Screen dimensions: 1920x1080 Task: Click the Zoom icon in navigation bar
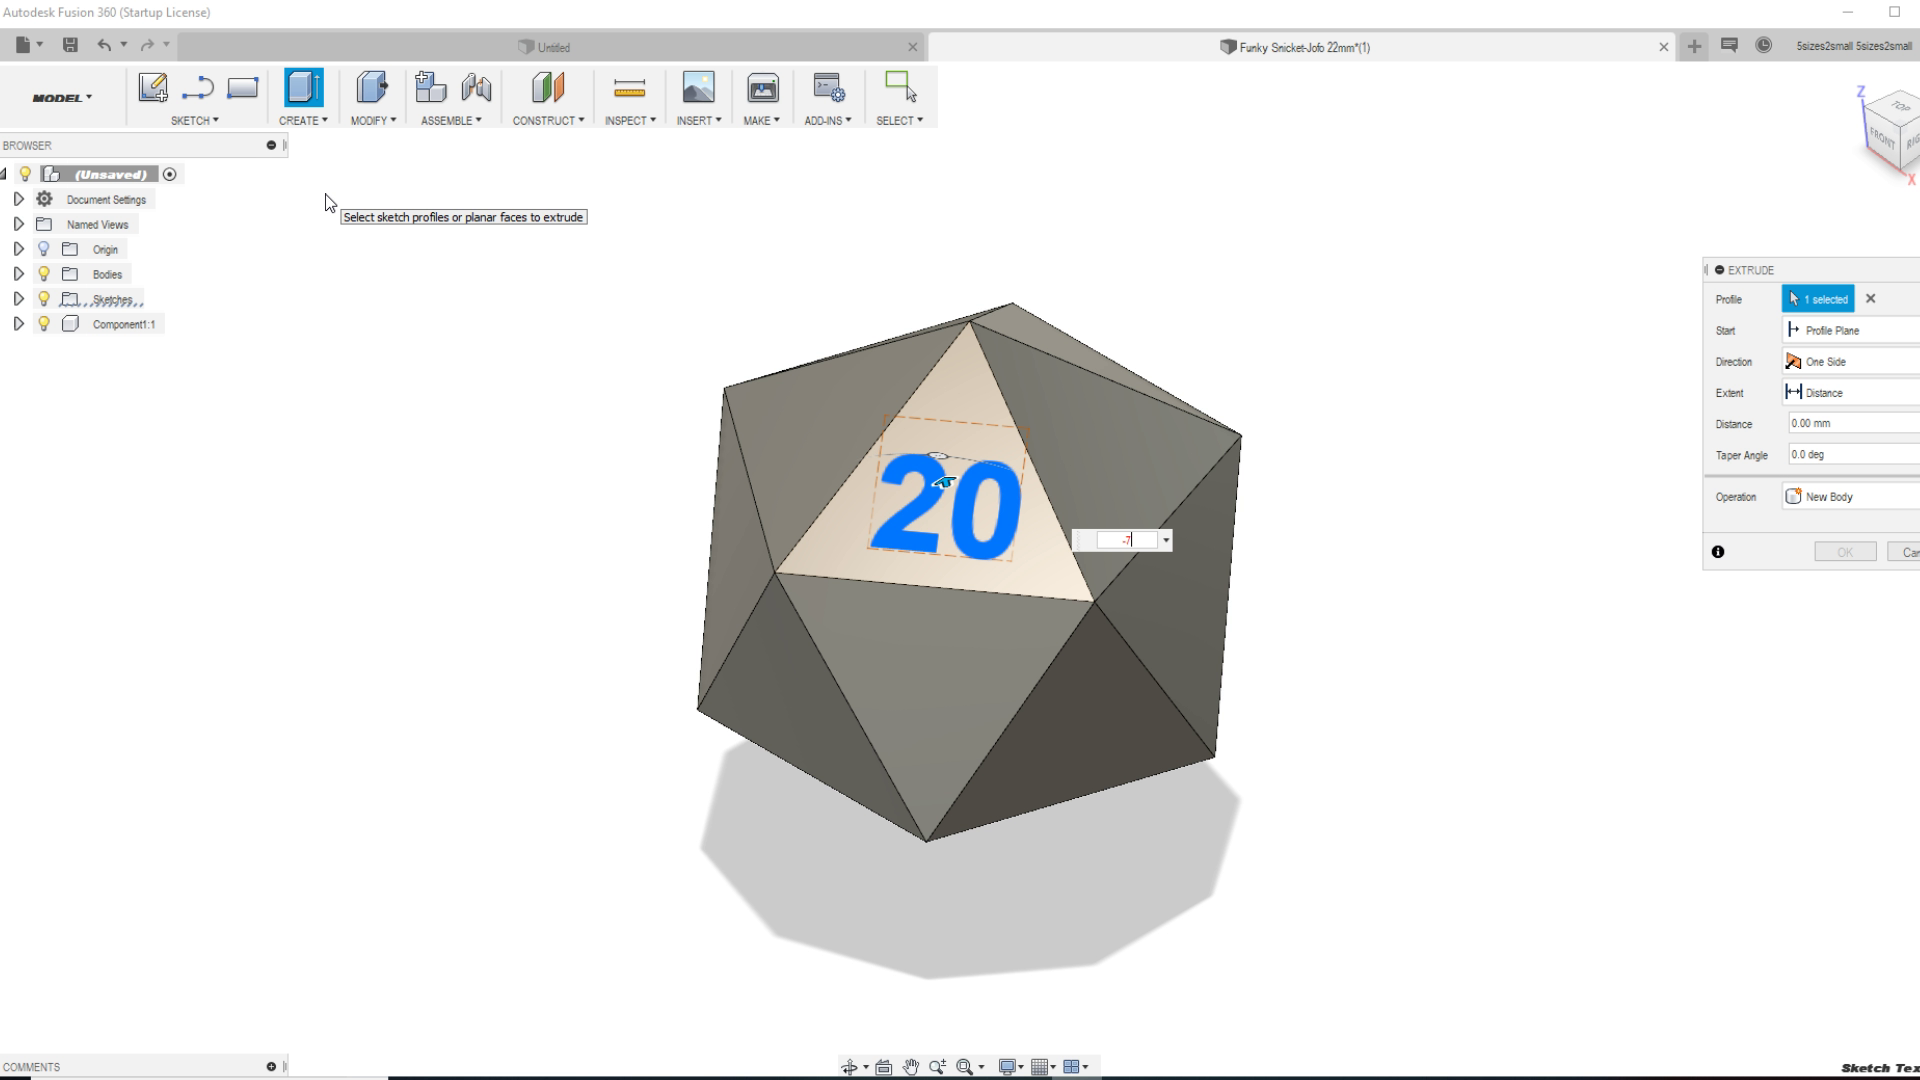tap(937, 1067)
